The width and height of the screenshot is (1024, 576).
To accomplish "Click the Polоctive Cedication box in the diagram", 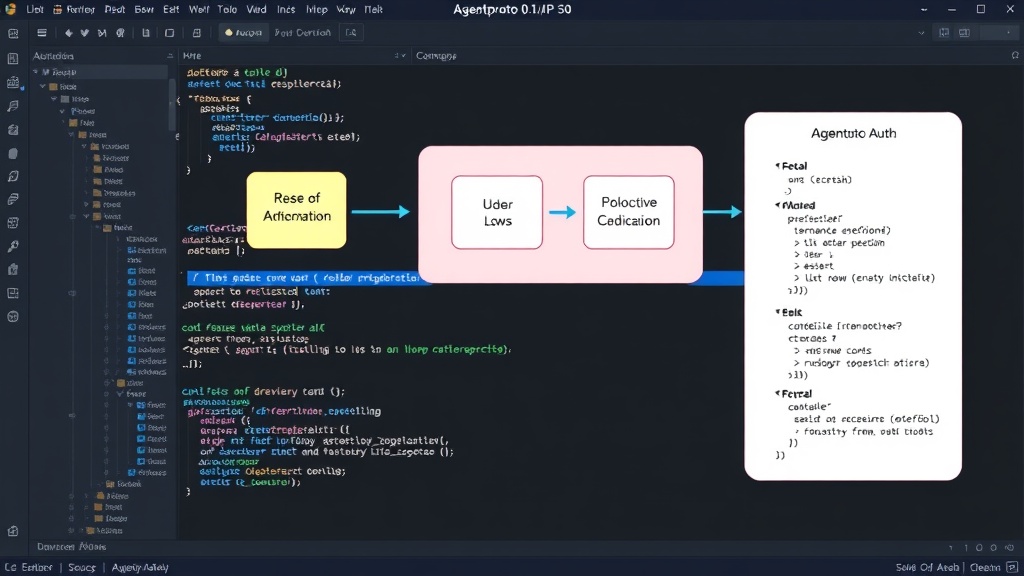I will (628, 212).
